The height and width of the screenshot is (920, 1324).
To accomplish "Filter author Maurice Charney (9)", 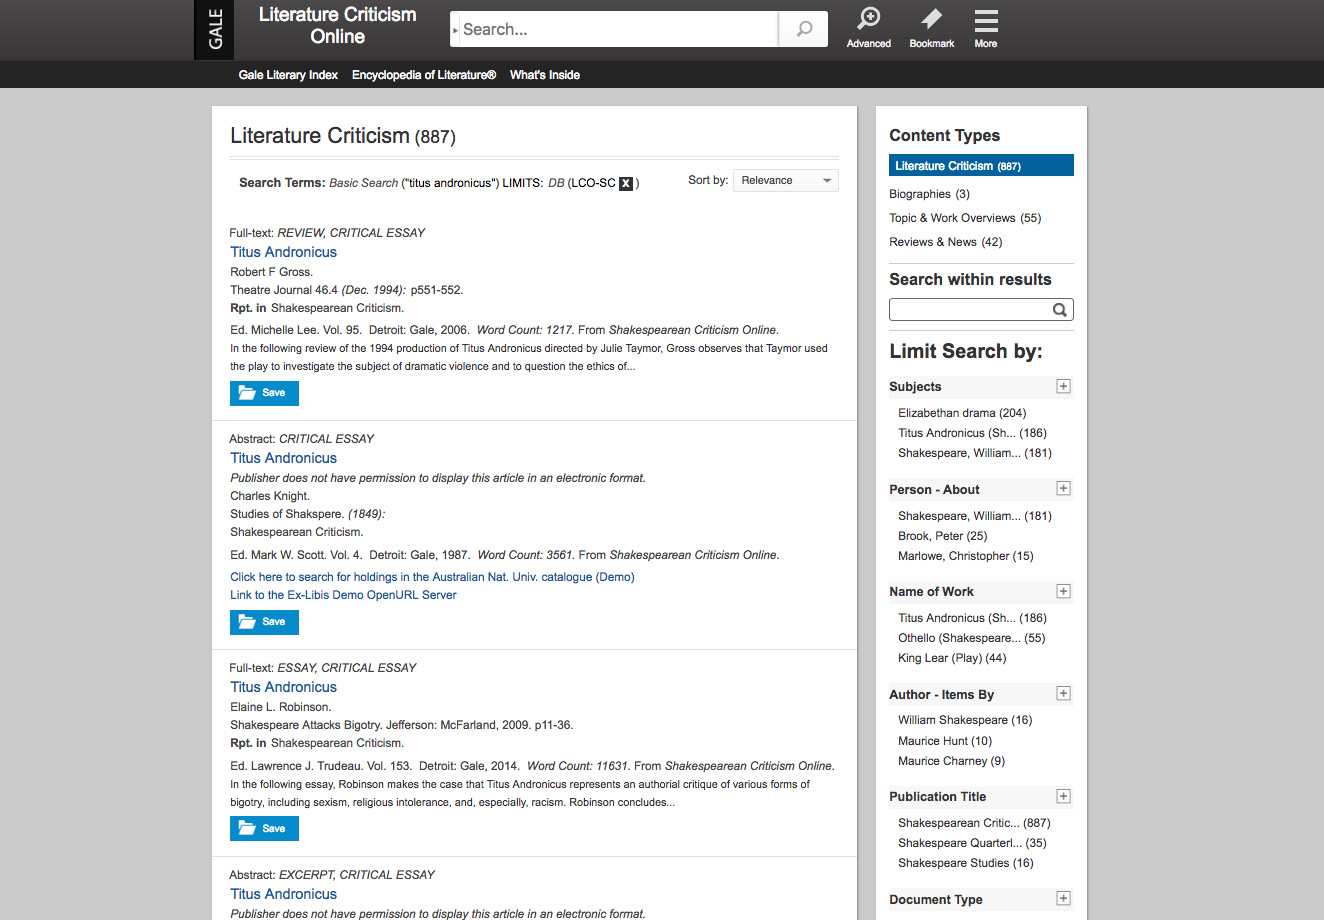I will [951, 761].
